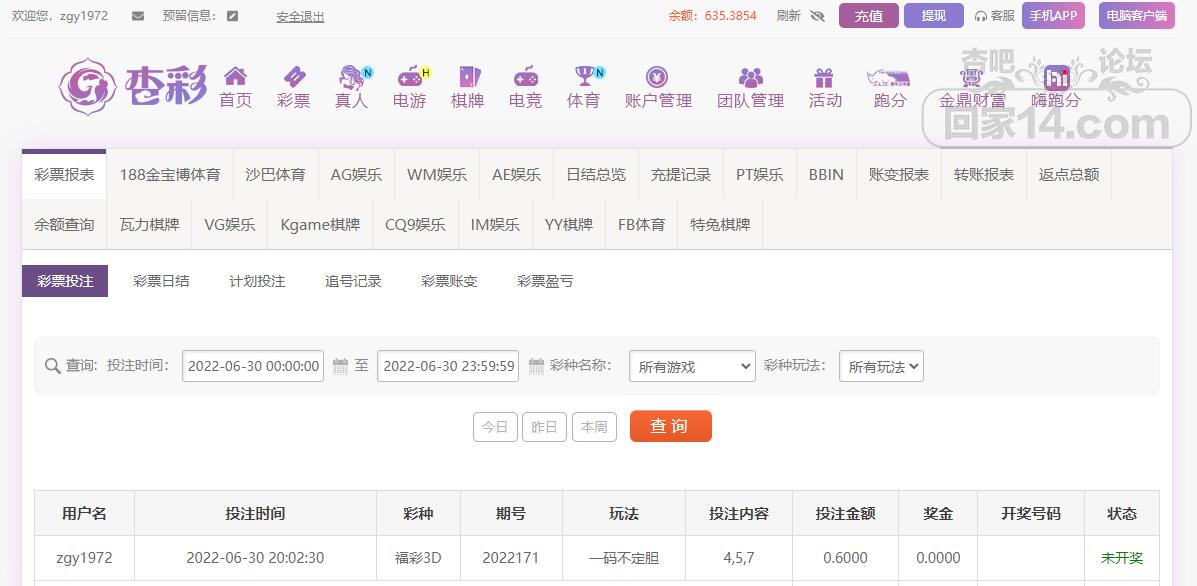Click the end time input field
Viewport: 1197px width, 586px height.
point(449,366)
